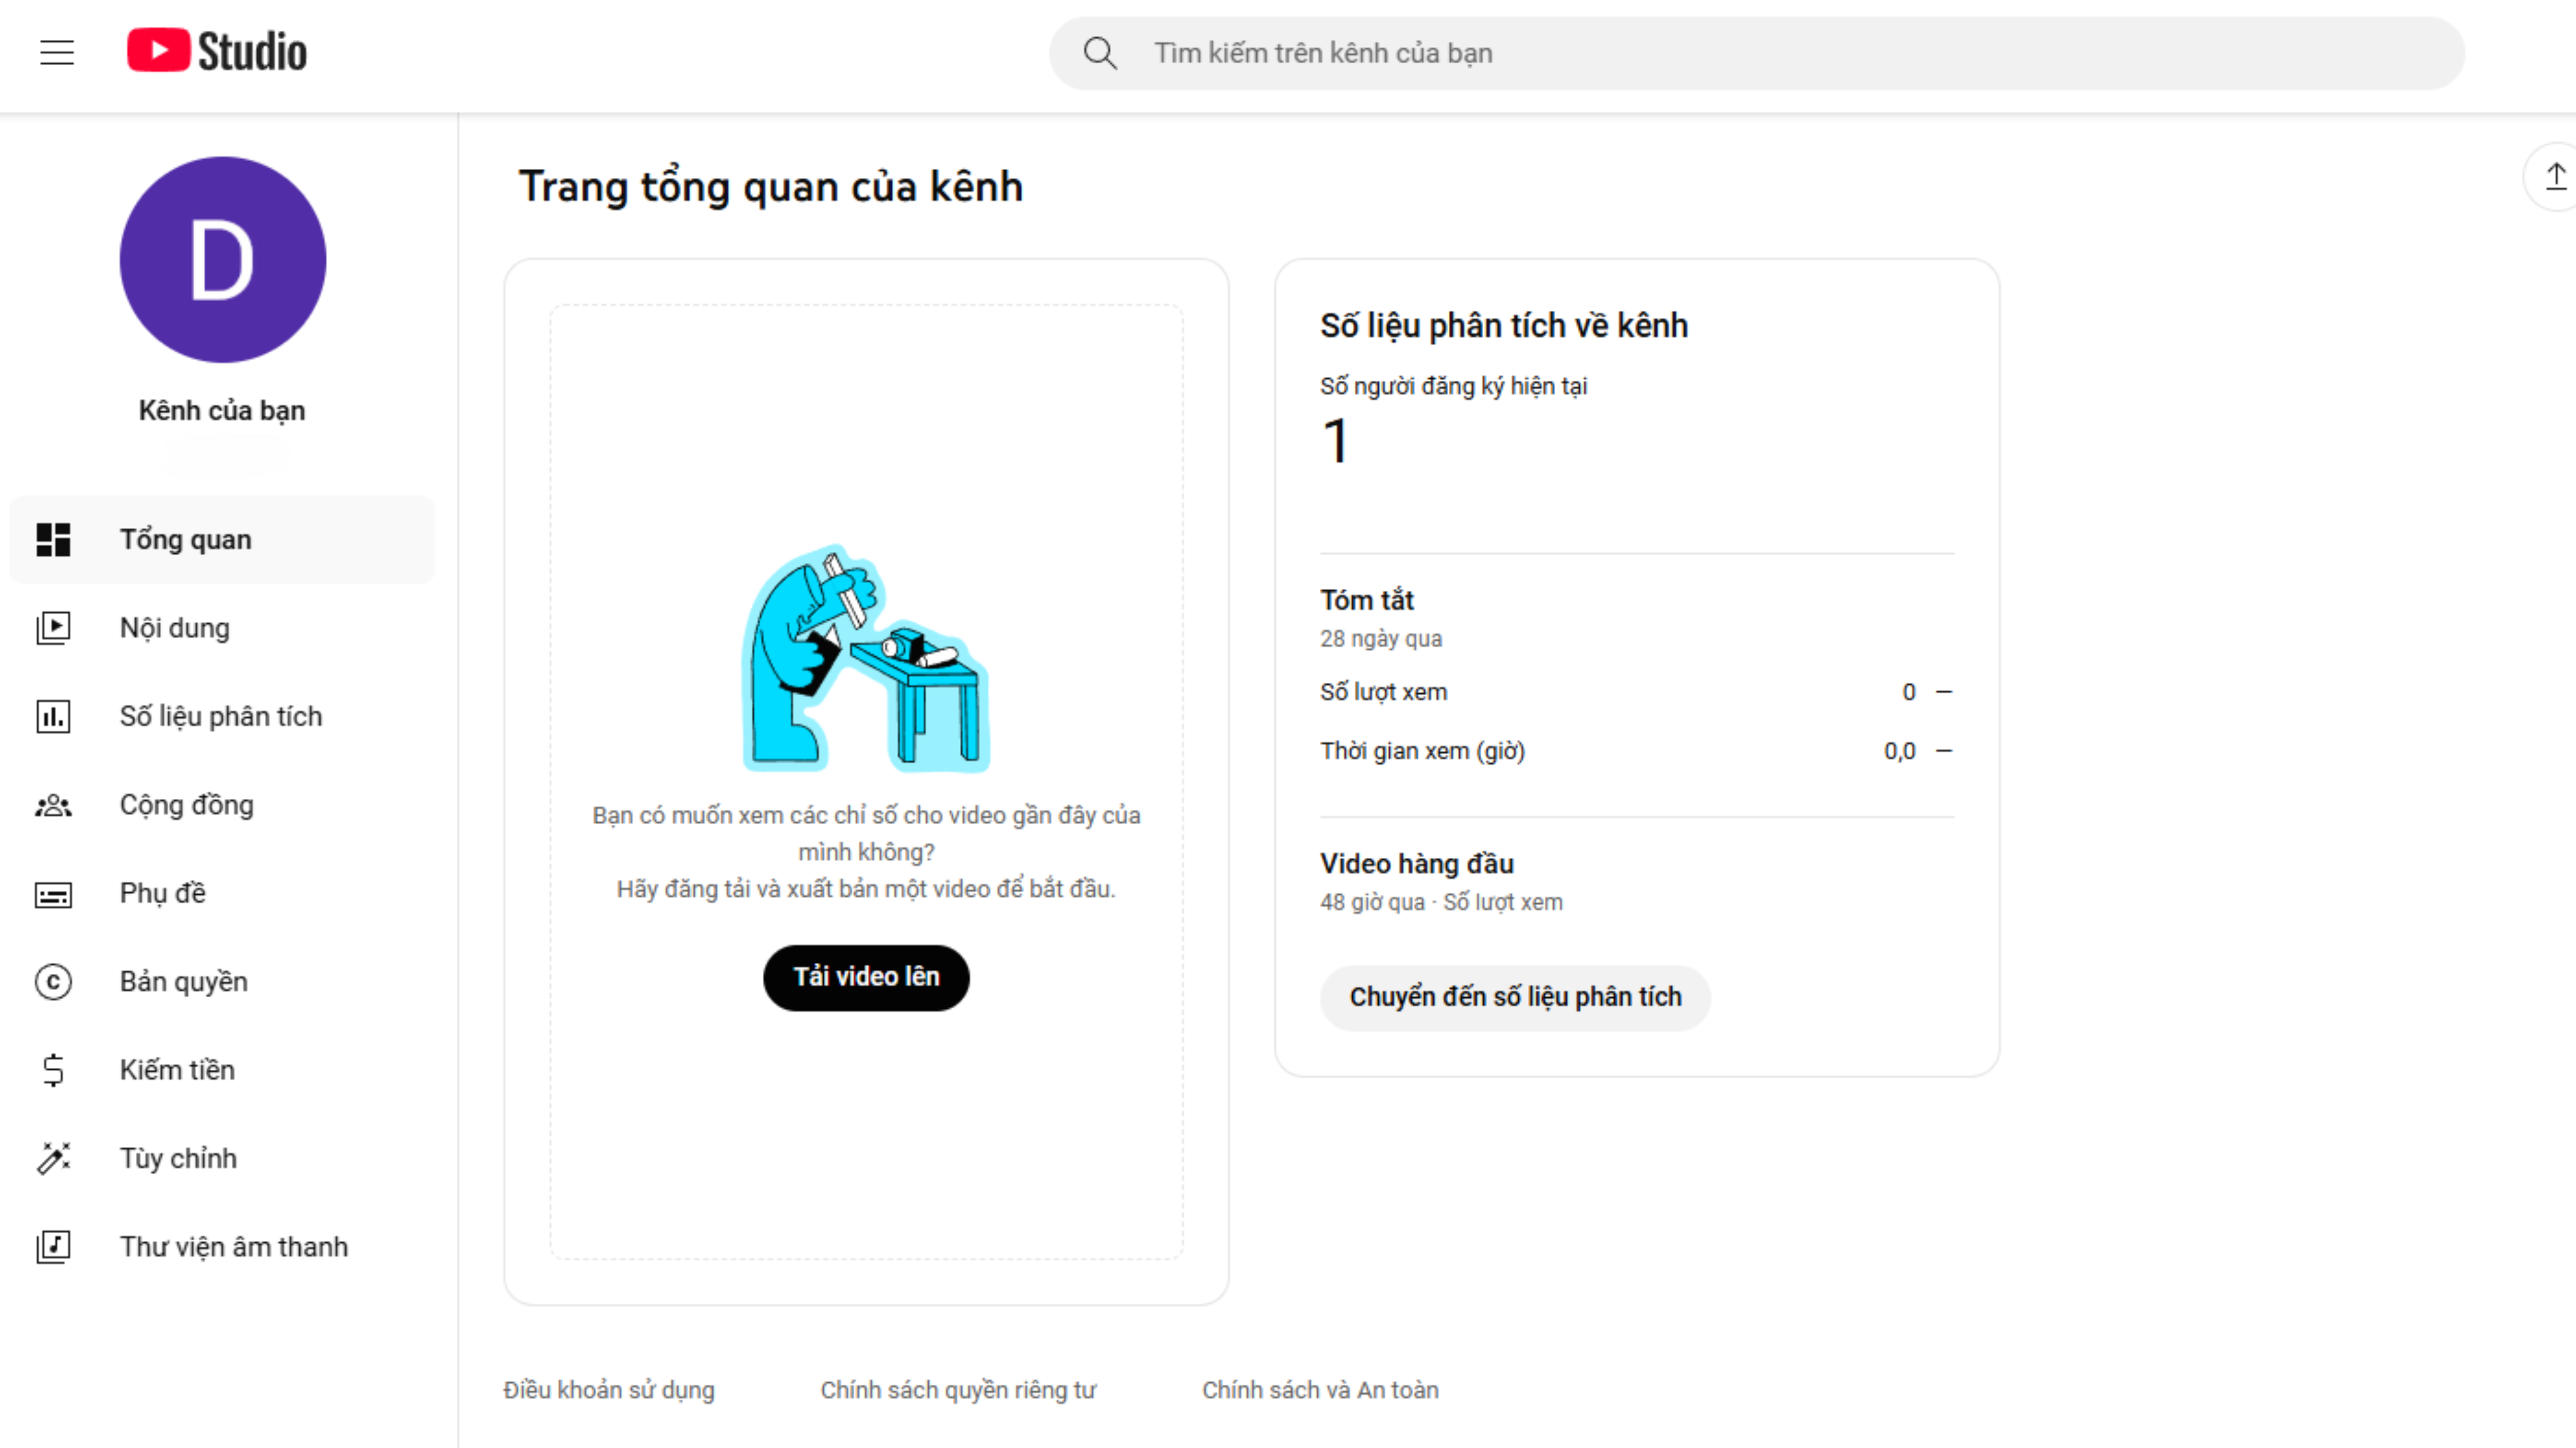2576x1448 pixels.
Task: Click the Phụ đề subtitles icon
Action: (x=53, y=894)
